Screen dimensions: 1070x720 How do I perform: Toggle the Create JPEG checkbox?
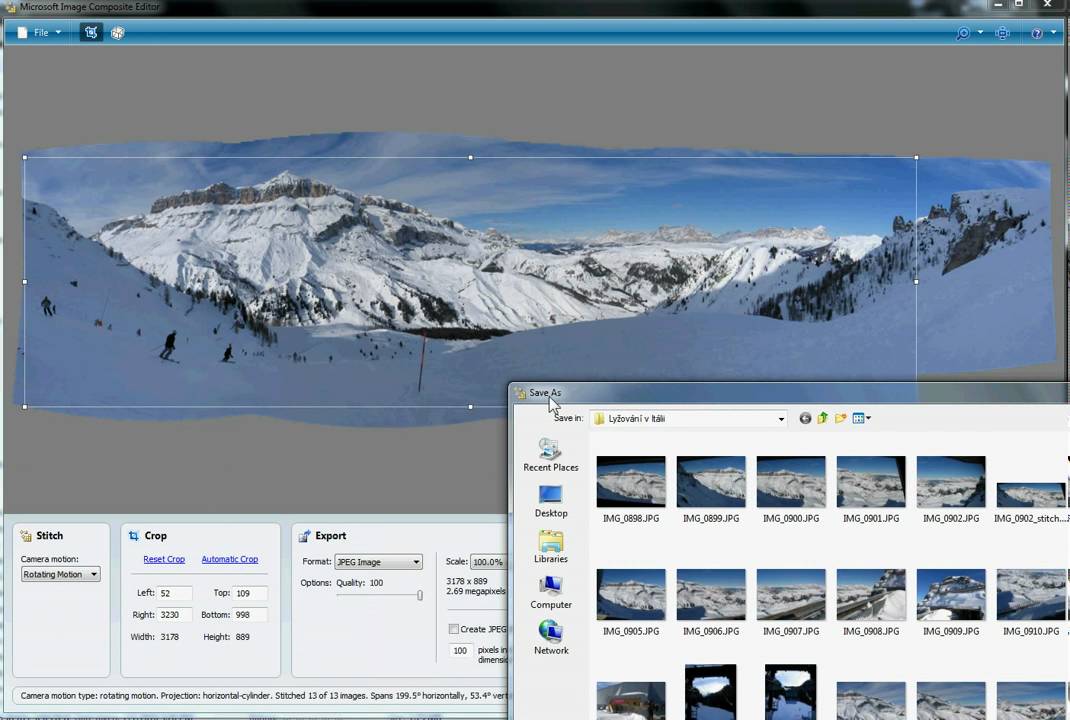(x=453, y=629)
